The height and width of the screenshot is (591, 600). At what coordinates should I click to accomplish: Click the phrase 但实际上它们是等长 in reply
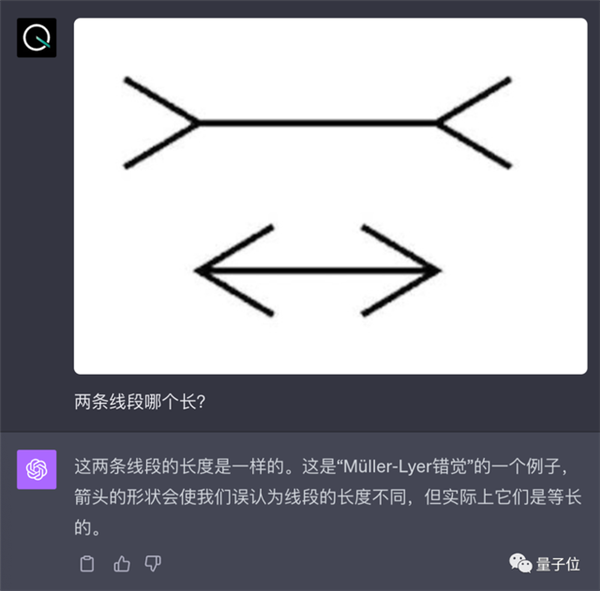point(503,497)
